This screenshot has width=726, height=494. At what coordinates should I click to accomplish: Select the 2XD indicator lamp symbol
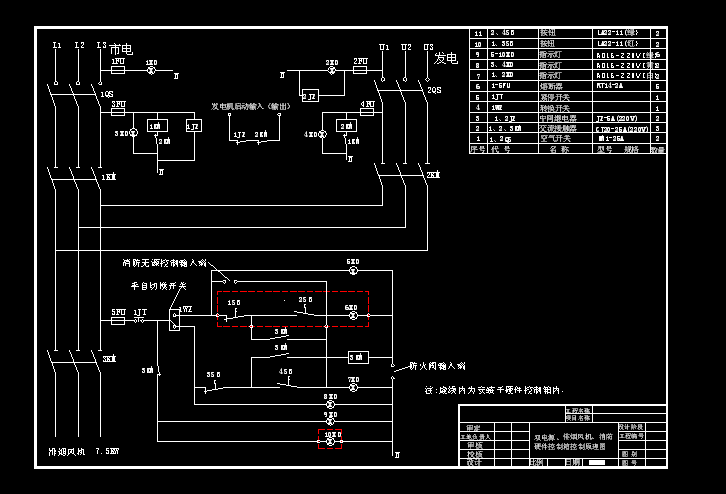(x=332, y=70)
